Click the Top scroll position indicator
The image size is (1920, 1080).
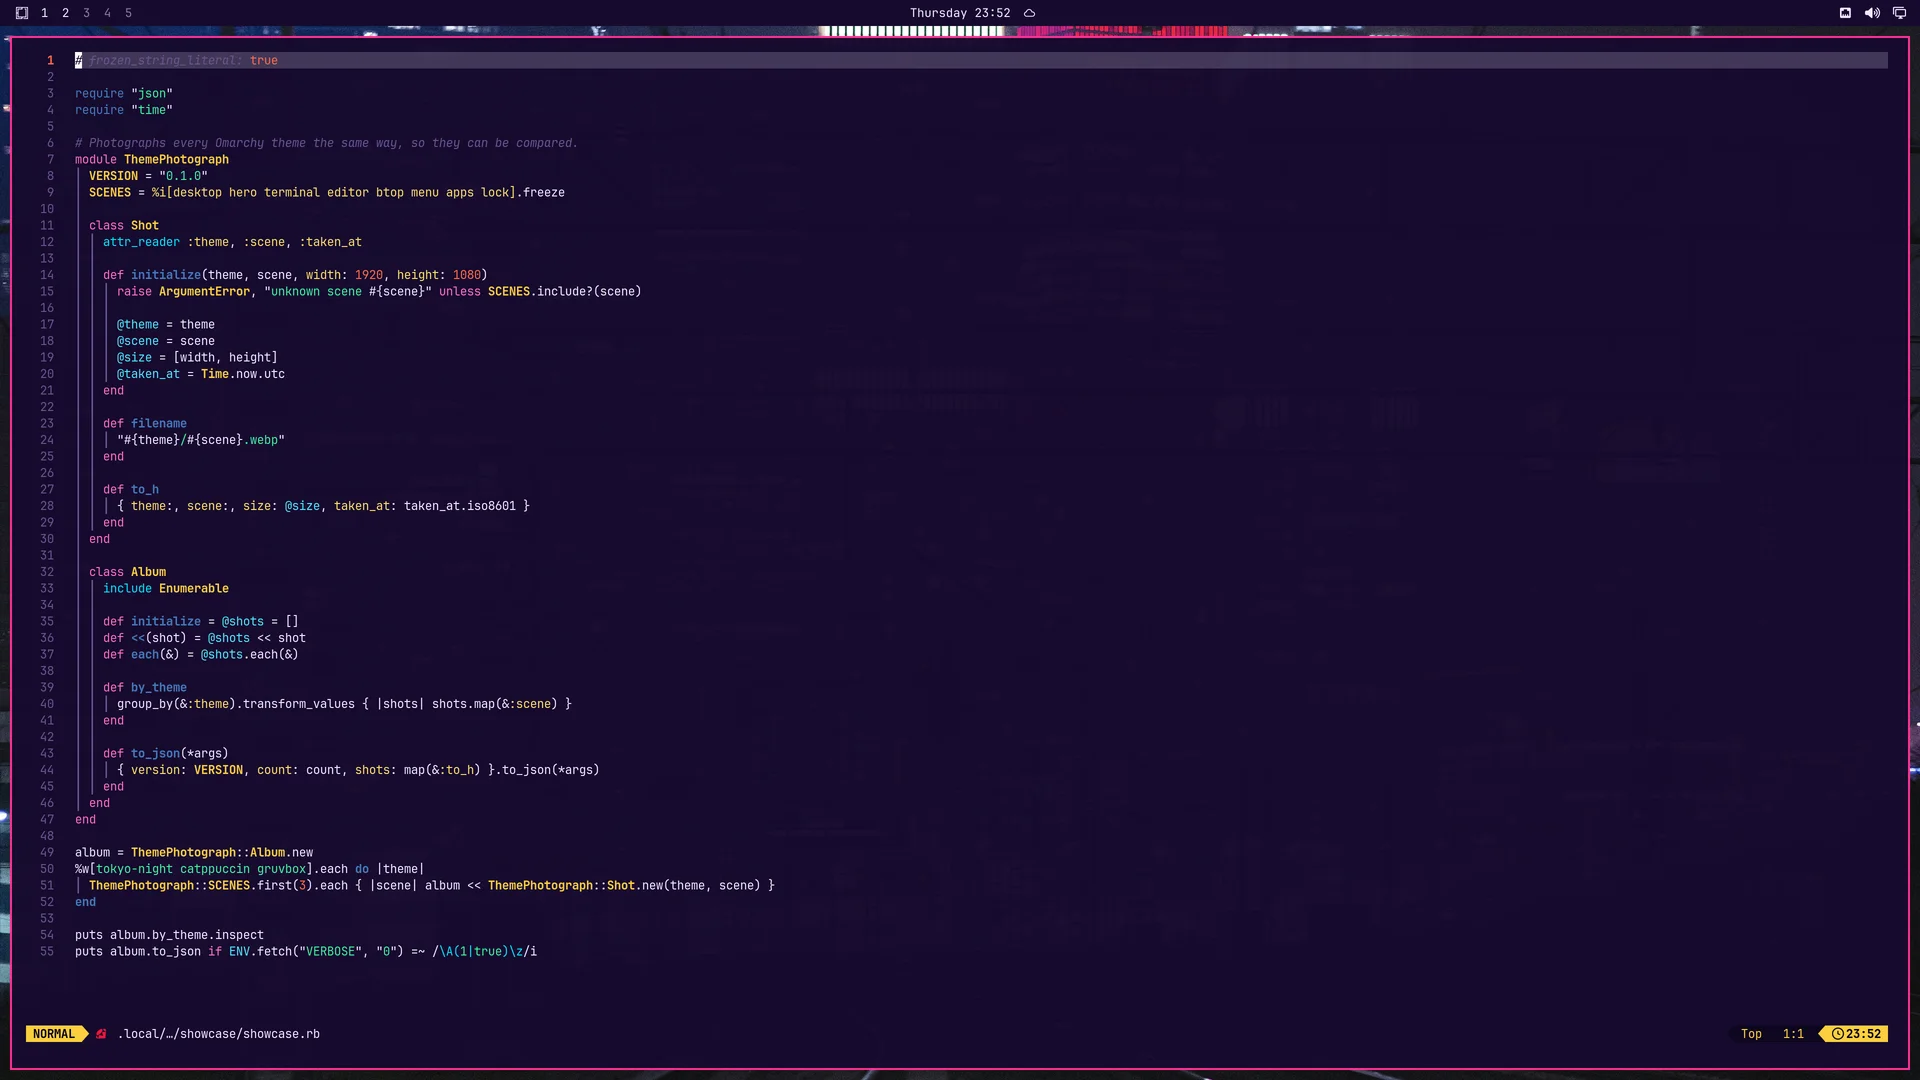point(1751,1034)
